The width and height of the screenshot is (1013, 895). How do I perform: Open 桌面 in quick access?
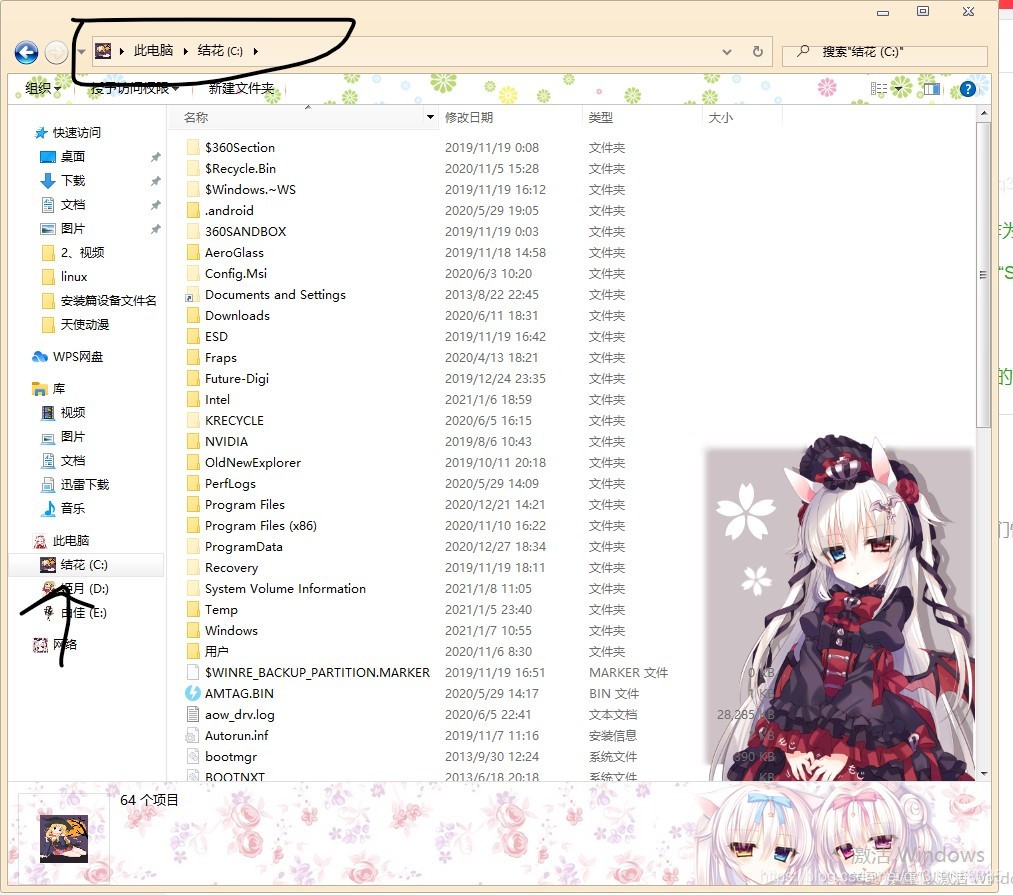coord(72,156)
